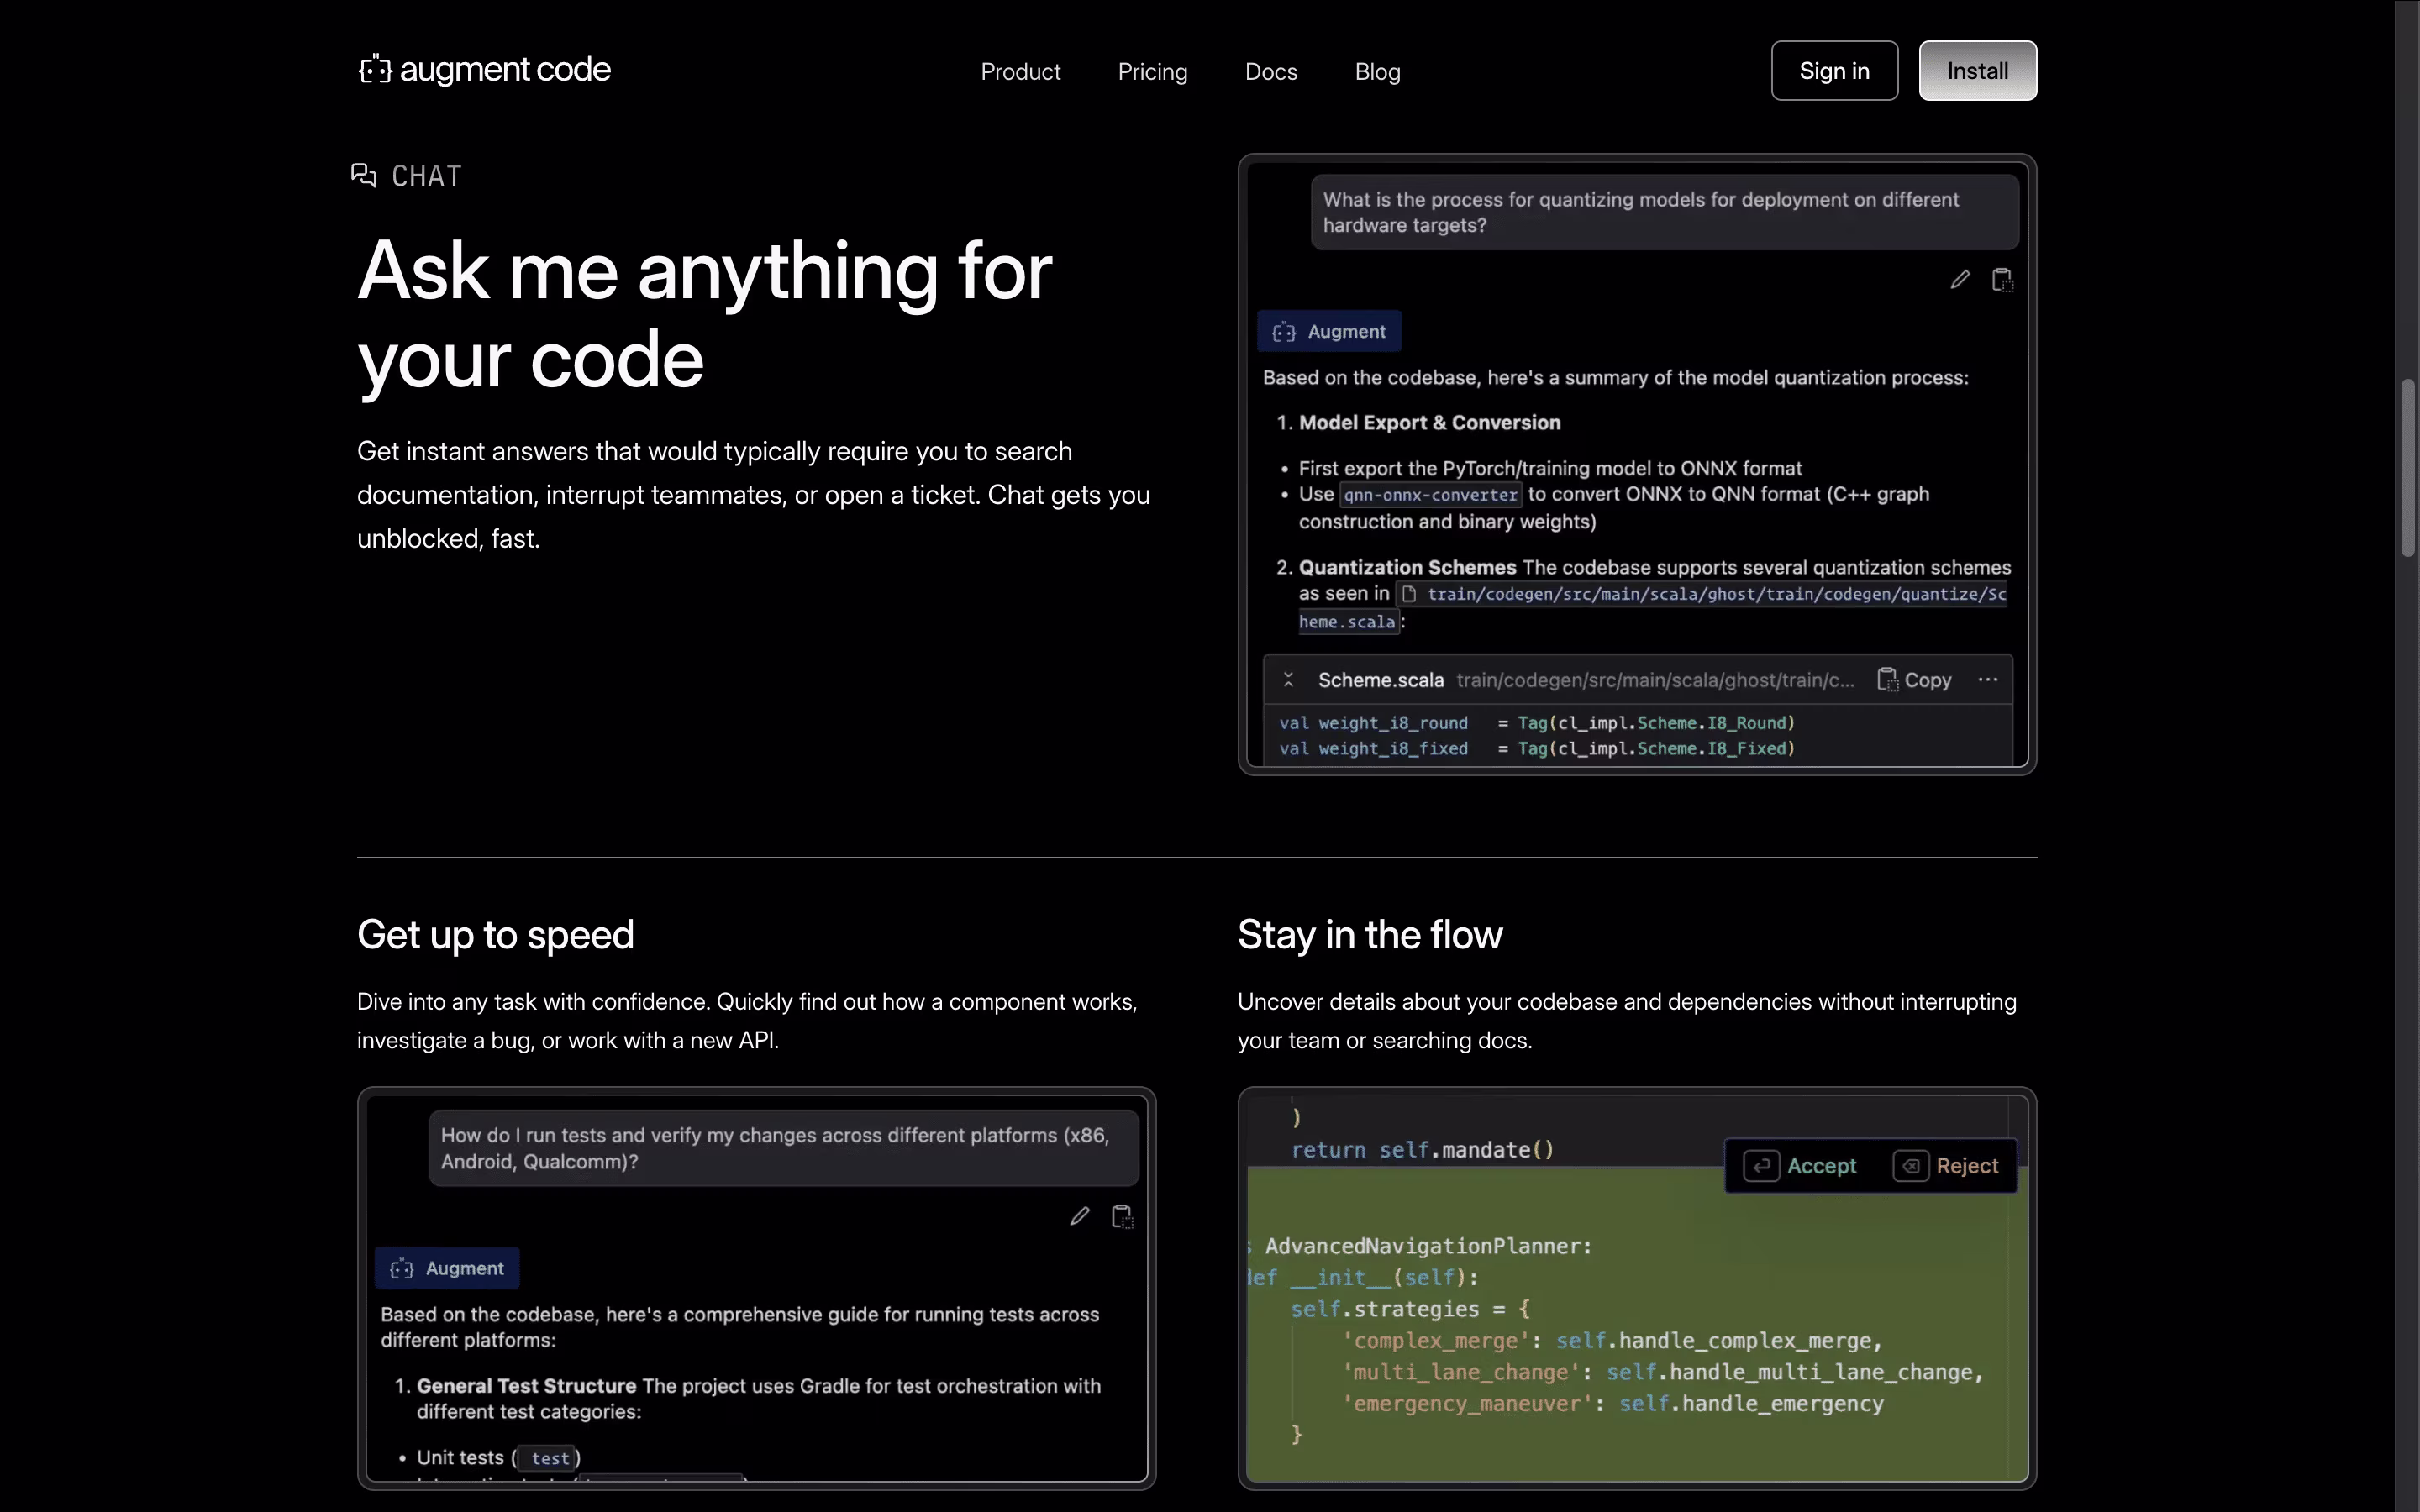This screenshot has width=2420, height=1512.
Task: Open the Product menu
Action: [1020, 72]
